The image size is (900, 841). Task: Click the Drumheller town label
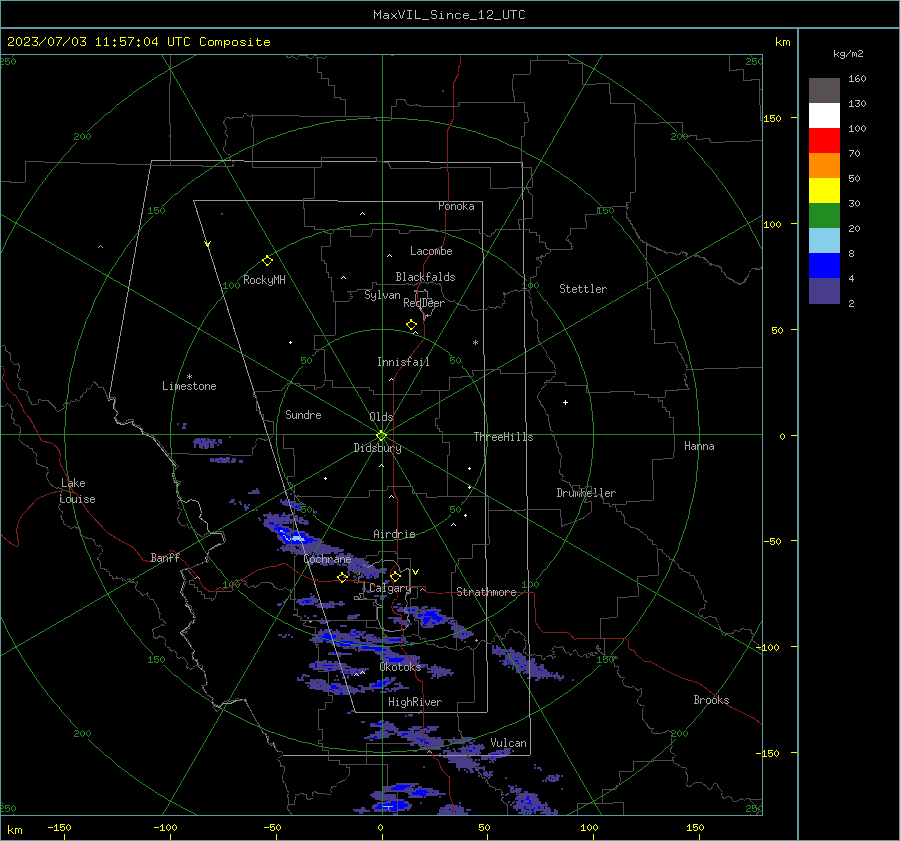tap(586, 493)
